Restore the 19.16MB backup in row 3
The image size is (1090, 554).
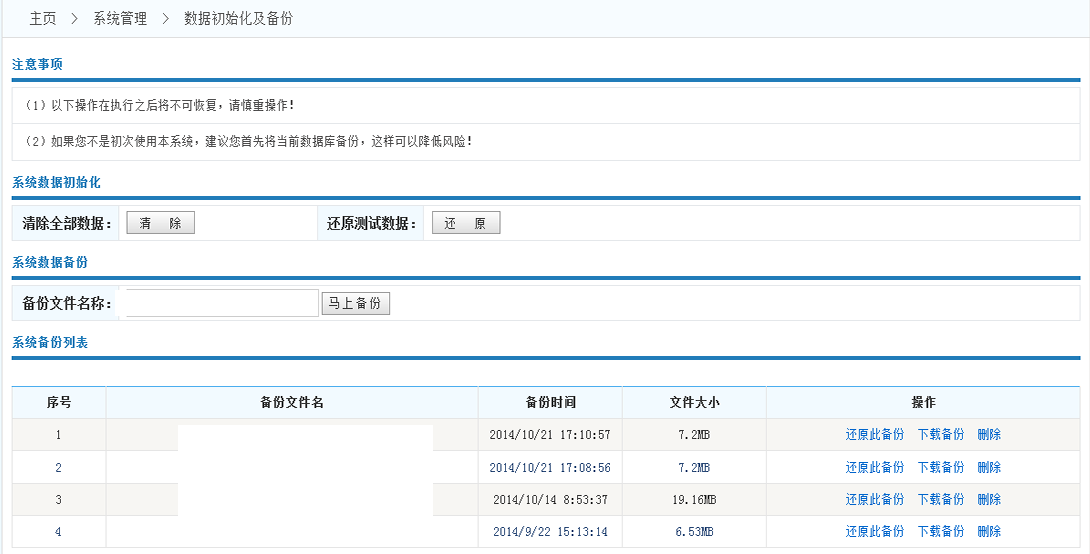click(x=874, y=499)
